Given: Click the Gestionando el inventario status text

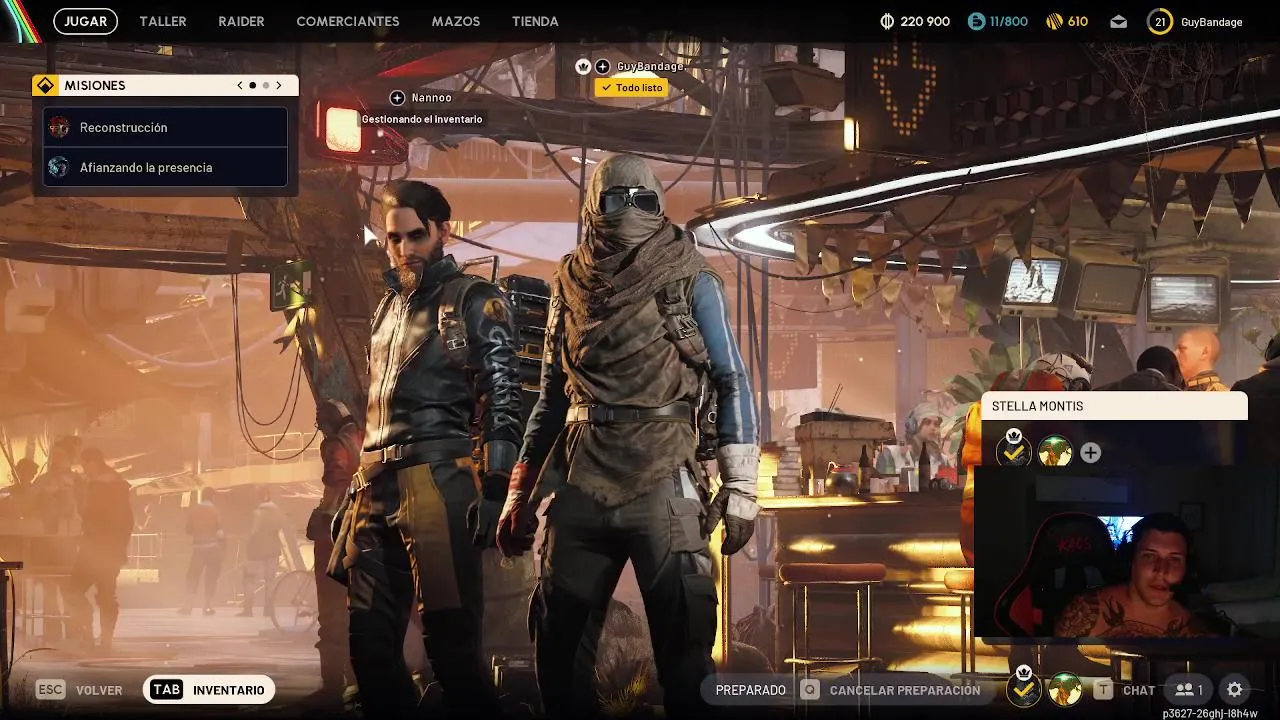Looking at the screenshot, I should coord(422,119).
